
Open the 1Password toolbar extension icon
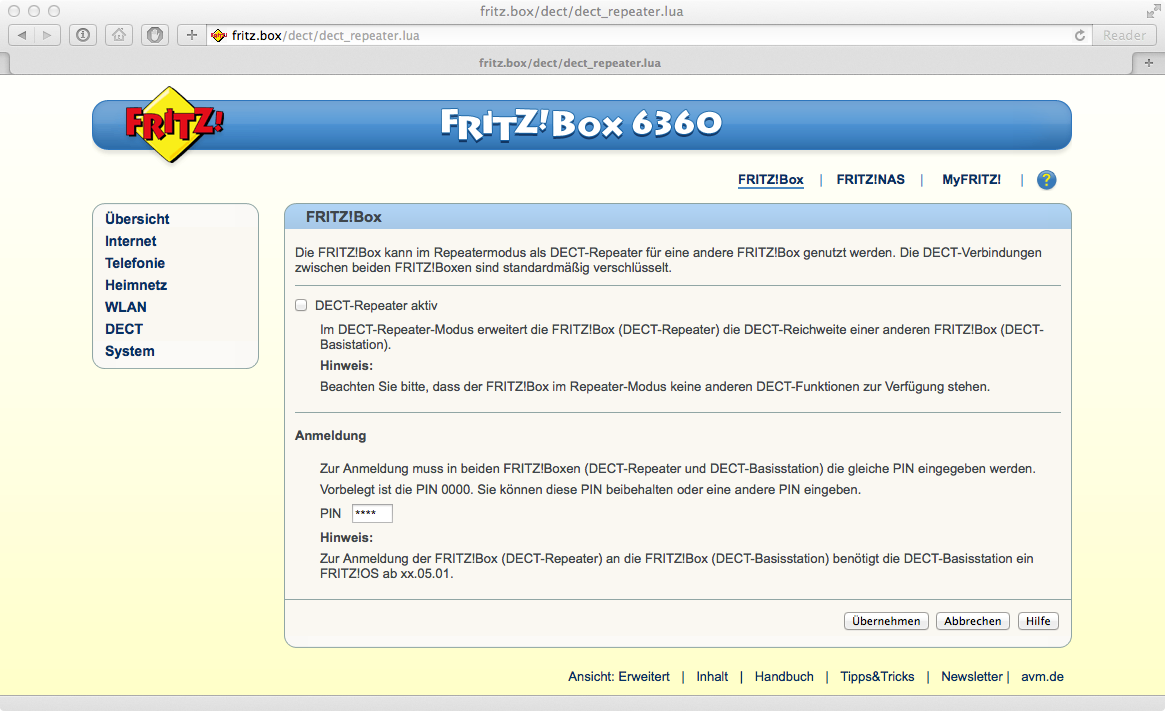coord(83,35)
